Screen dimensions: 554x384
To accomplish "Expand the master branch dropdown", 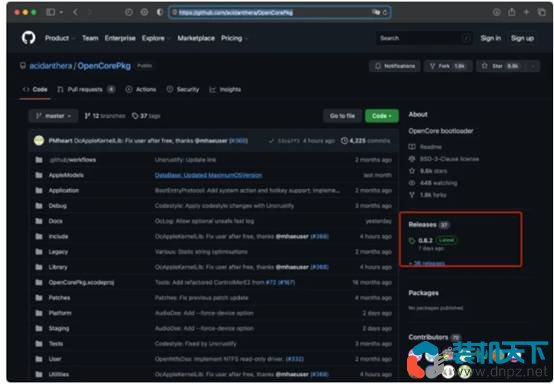I will tap(53, 116).
